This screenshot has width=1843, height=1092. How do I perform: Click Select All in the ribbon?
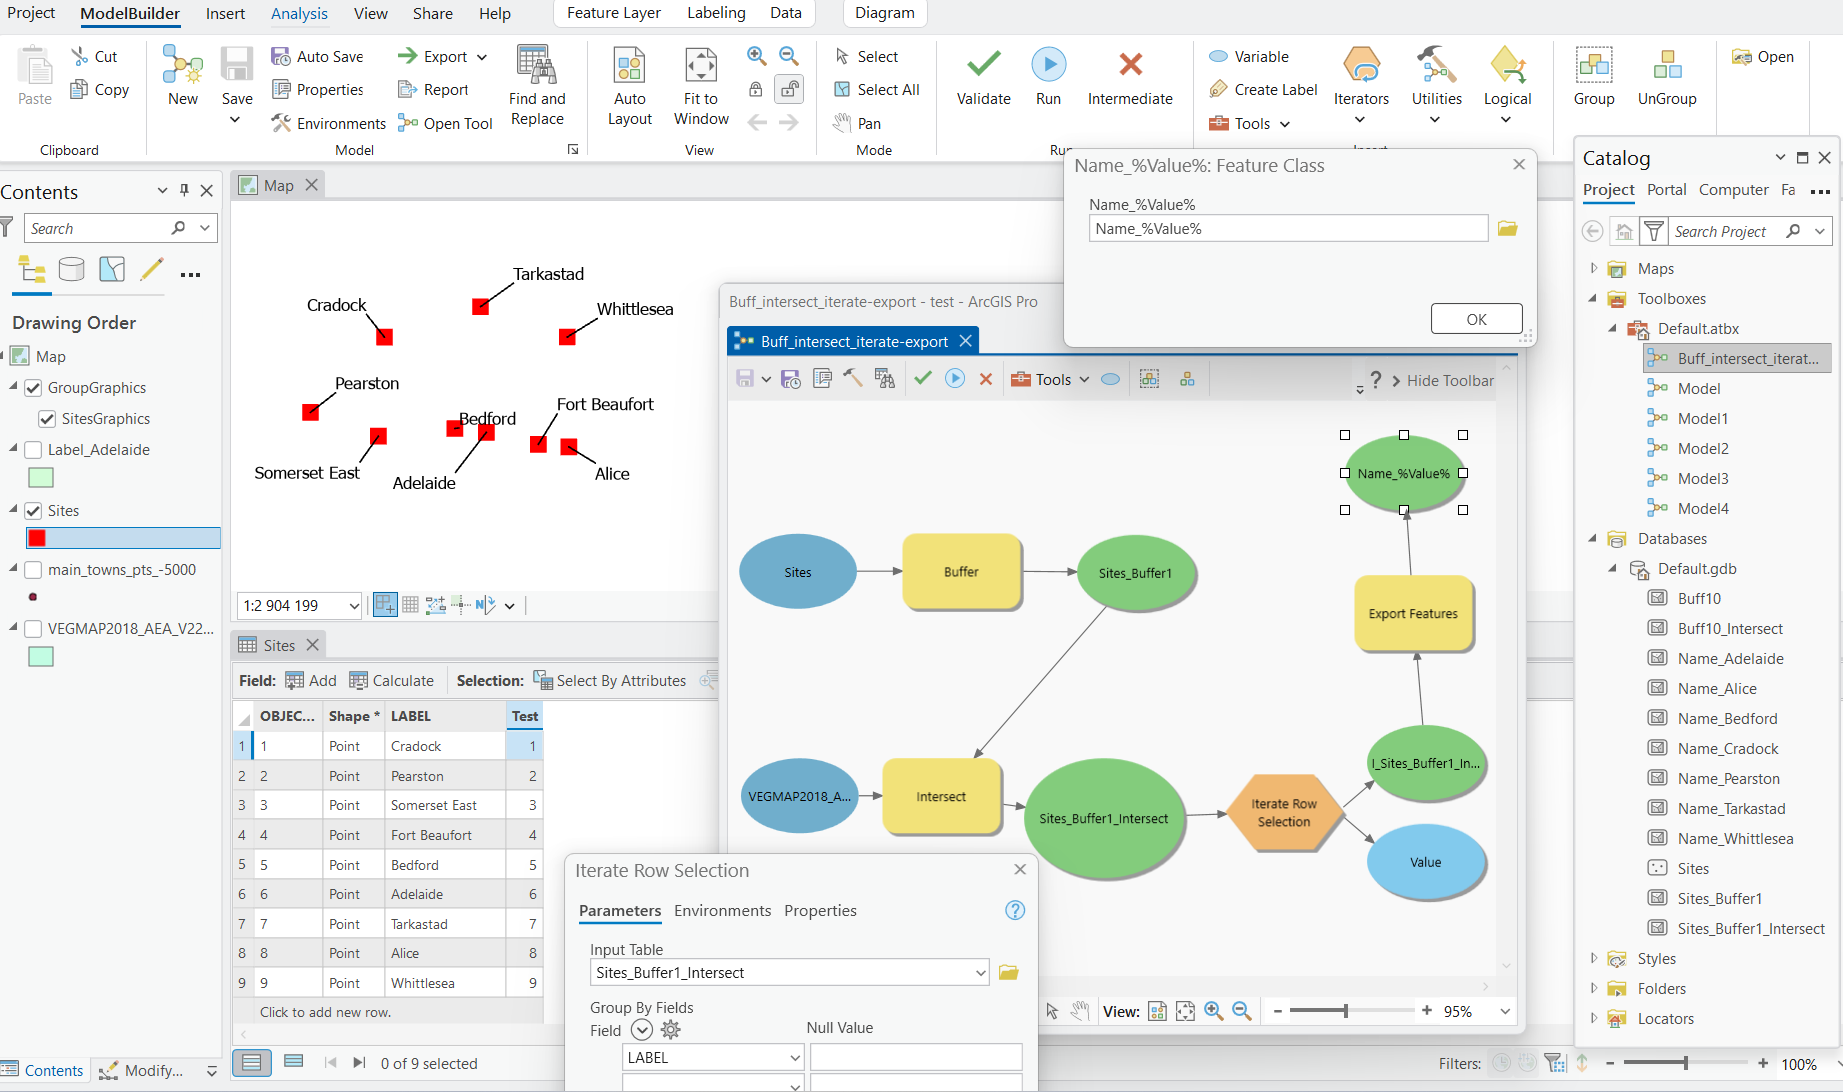pos(876,89)
